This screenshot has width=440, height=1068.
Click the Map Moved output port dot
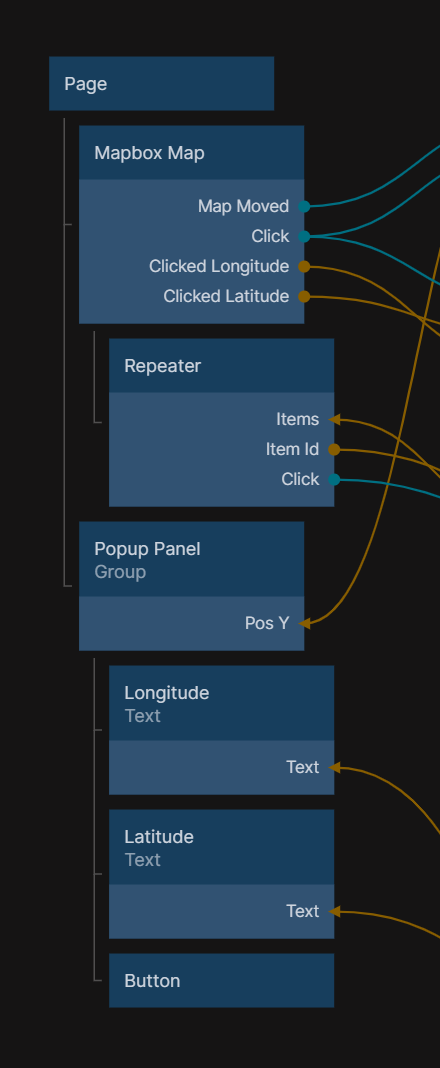pos(304,206)
